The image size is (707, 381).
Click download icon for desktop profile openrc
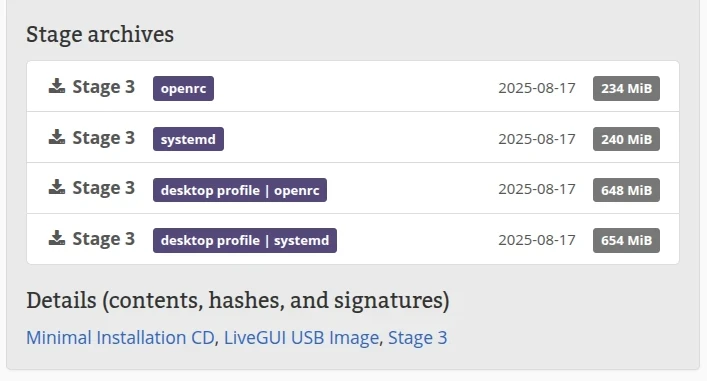pyautogui.click(x=57, y=187)
